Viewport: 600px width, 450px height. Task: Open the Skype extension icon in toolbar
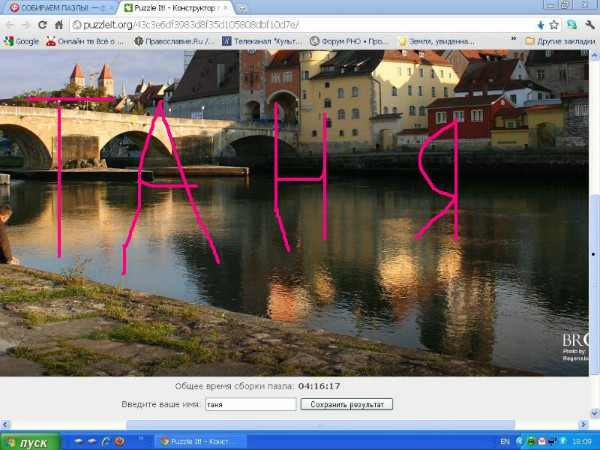coord(571,24)
